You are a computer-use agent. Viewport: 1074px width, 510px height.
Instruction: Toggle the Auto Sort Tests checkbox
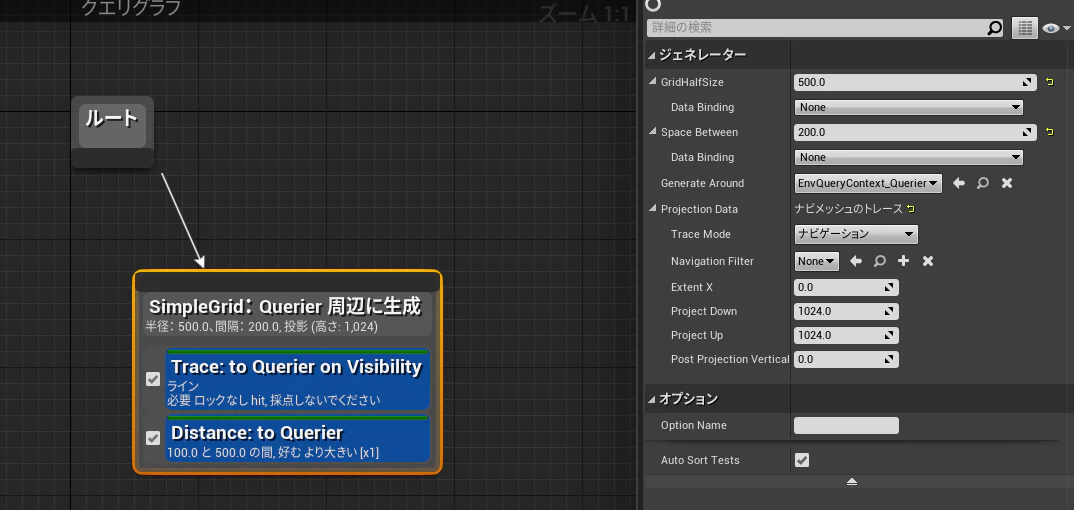point(802,460)
